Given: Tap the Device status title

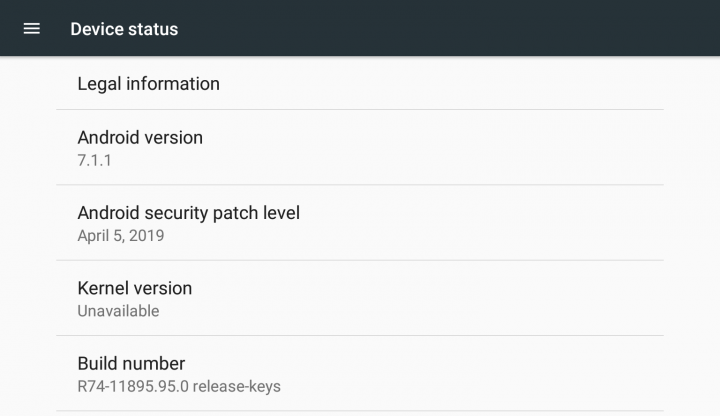Looking at the screenshot, I should (x=124, y=29).
